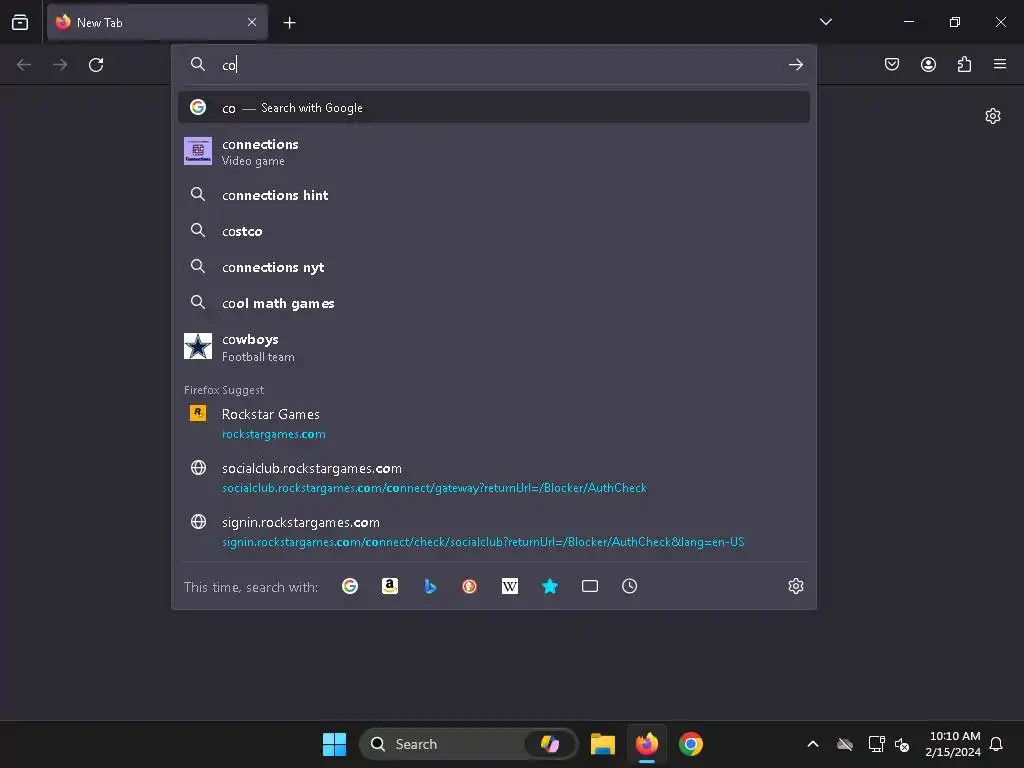This screenshot has height=768, width=1024.
Task: Open New Tab personalize gear icon
Action: coord(993,116)
